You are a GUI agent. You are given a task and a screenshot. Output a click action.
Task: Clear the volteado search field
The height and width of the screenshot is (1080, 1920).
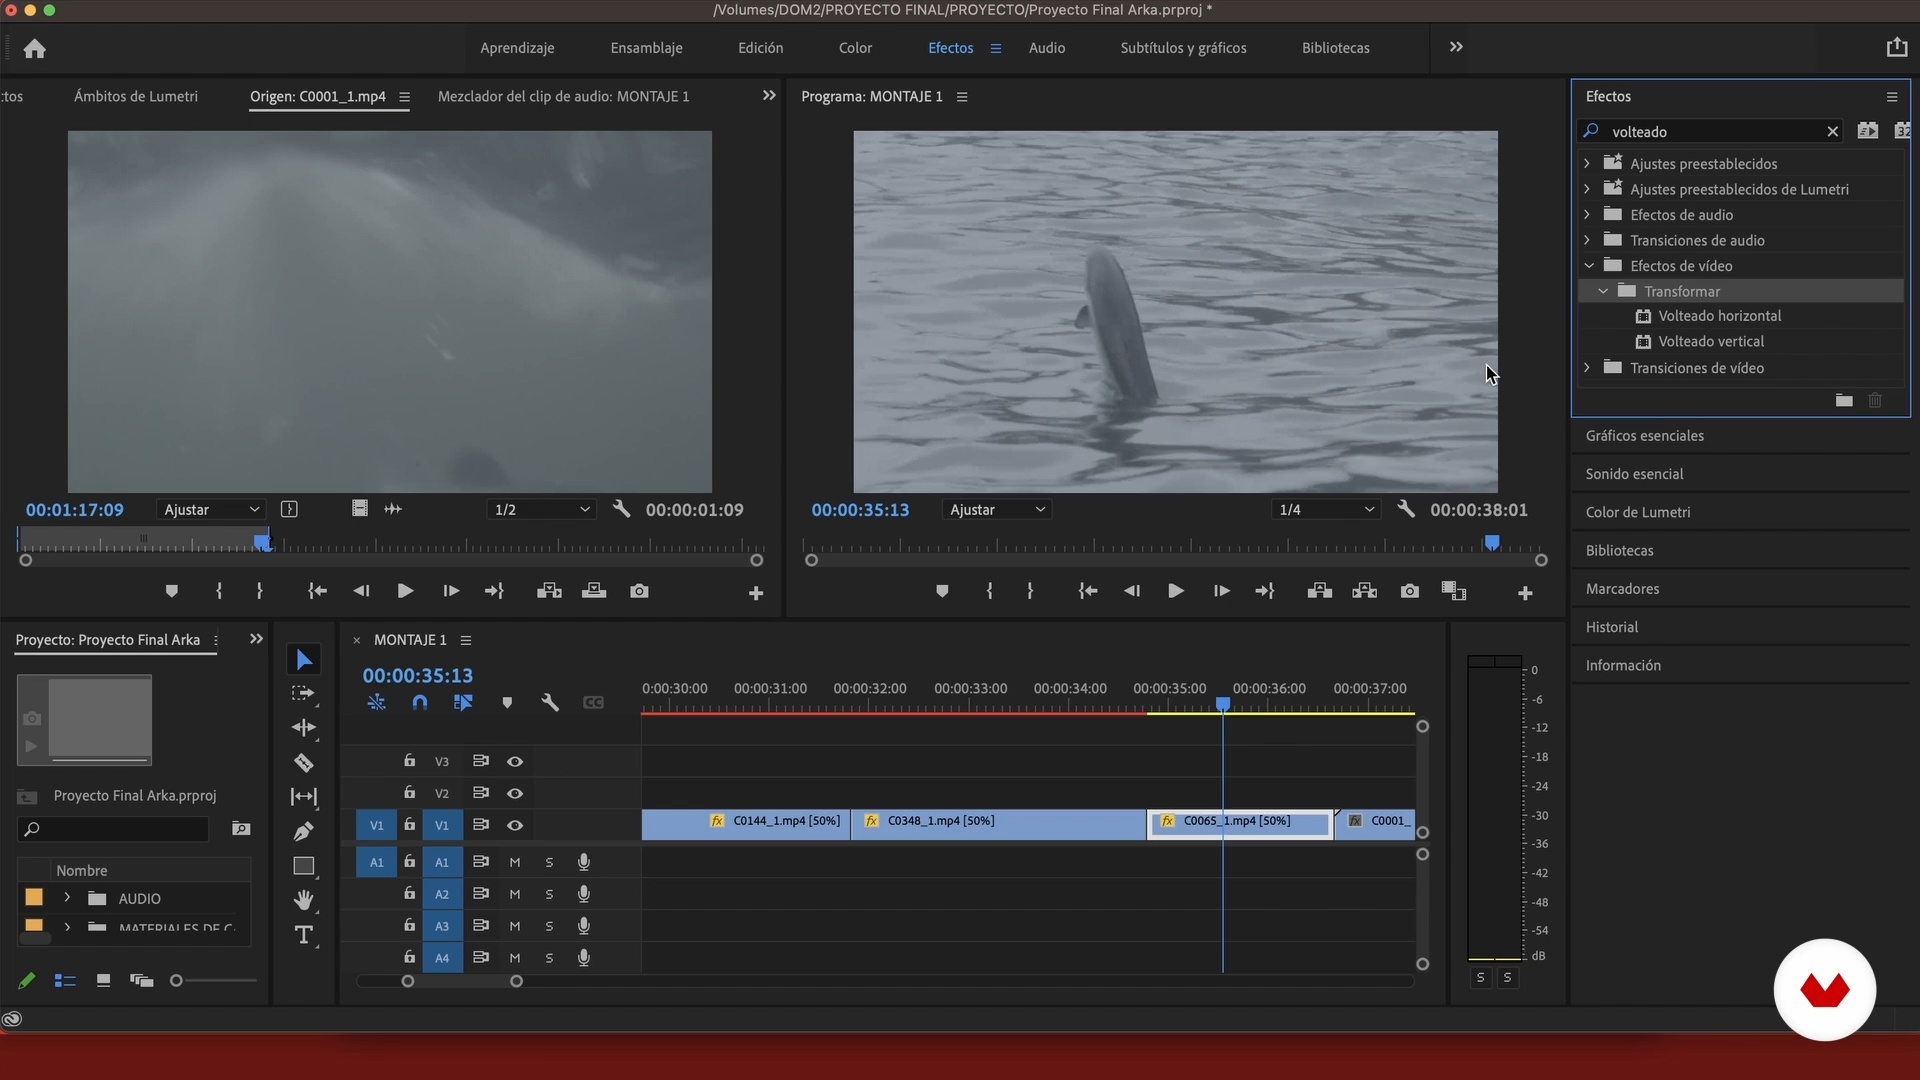pos(1832,131)
